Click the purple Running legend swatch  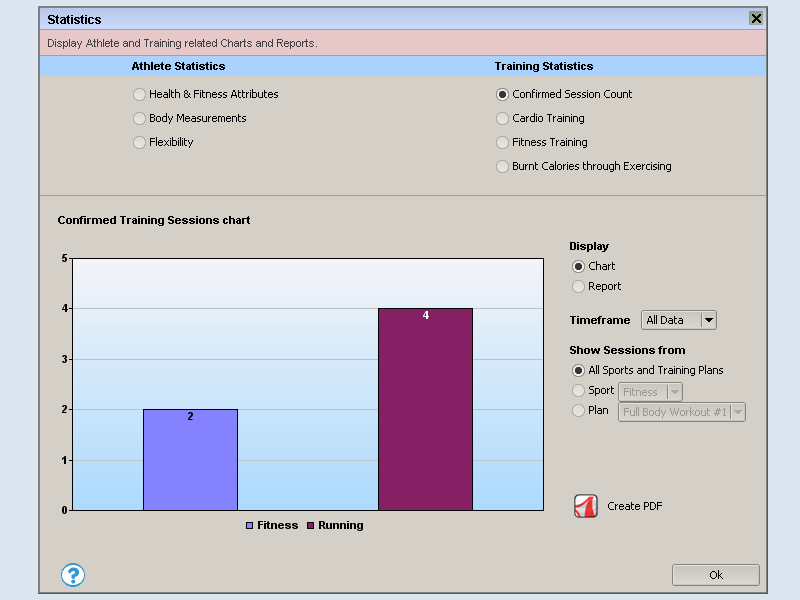click(x=311, y=525)
